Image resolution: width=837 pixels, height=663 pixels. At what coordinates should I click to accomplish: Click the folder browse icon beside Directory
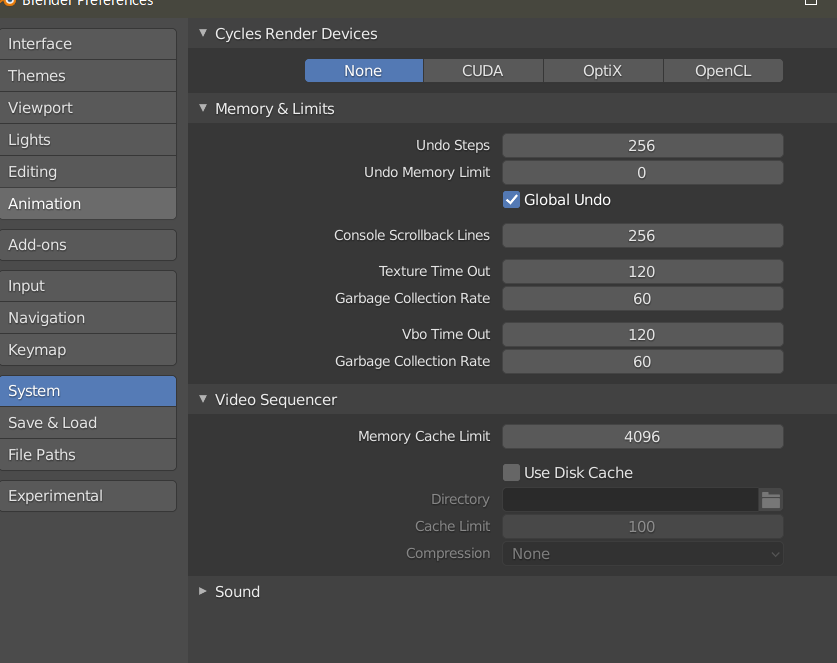point(771,500)
